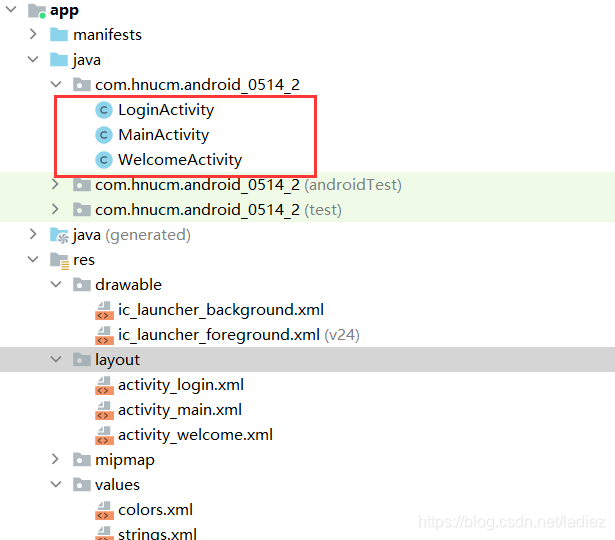This screenshot has height=540, width=615.
Task: Select the app module label
Action: [64, 11]
